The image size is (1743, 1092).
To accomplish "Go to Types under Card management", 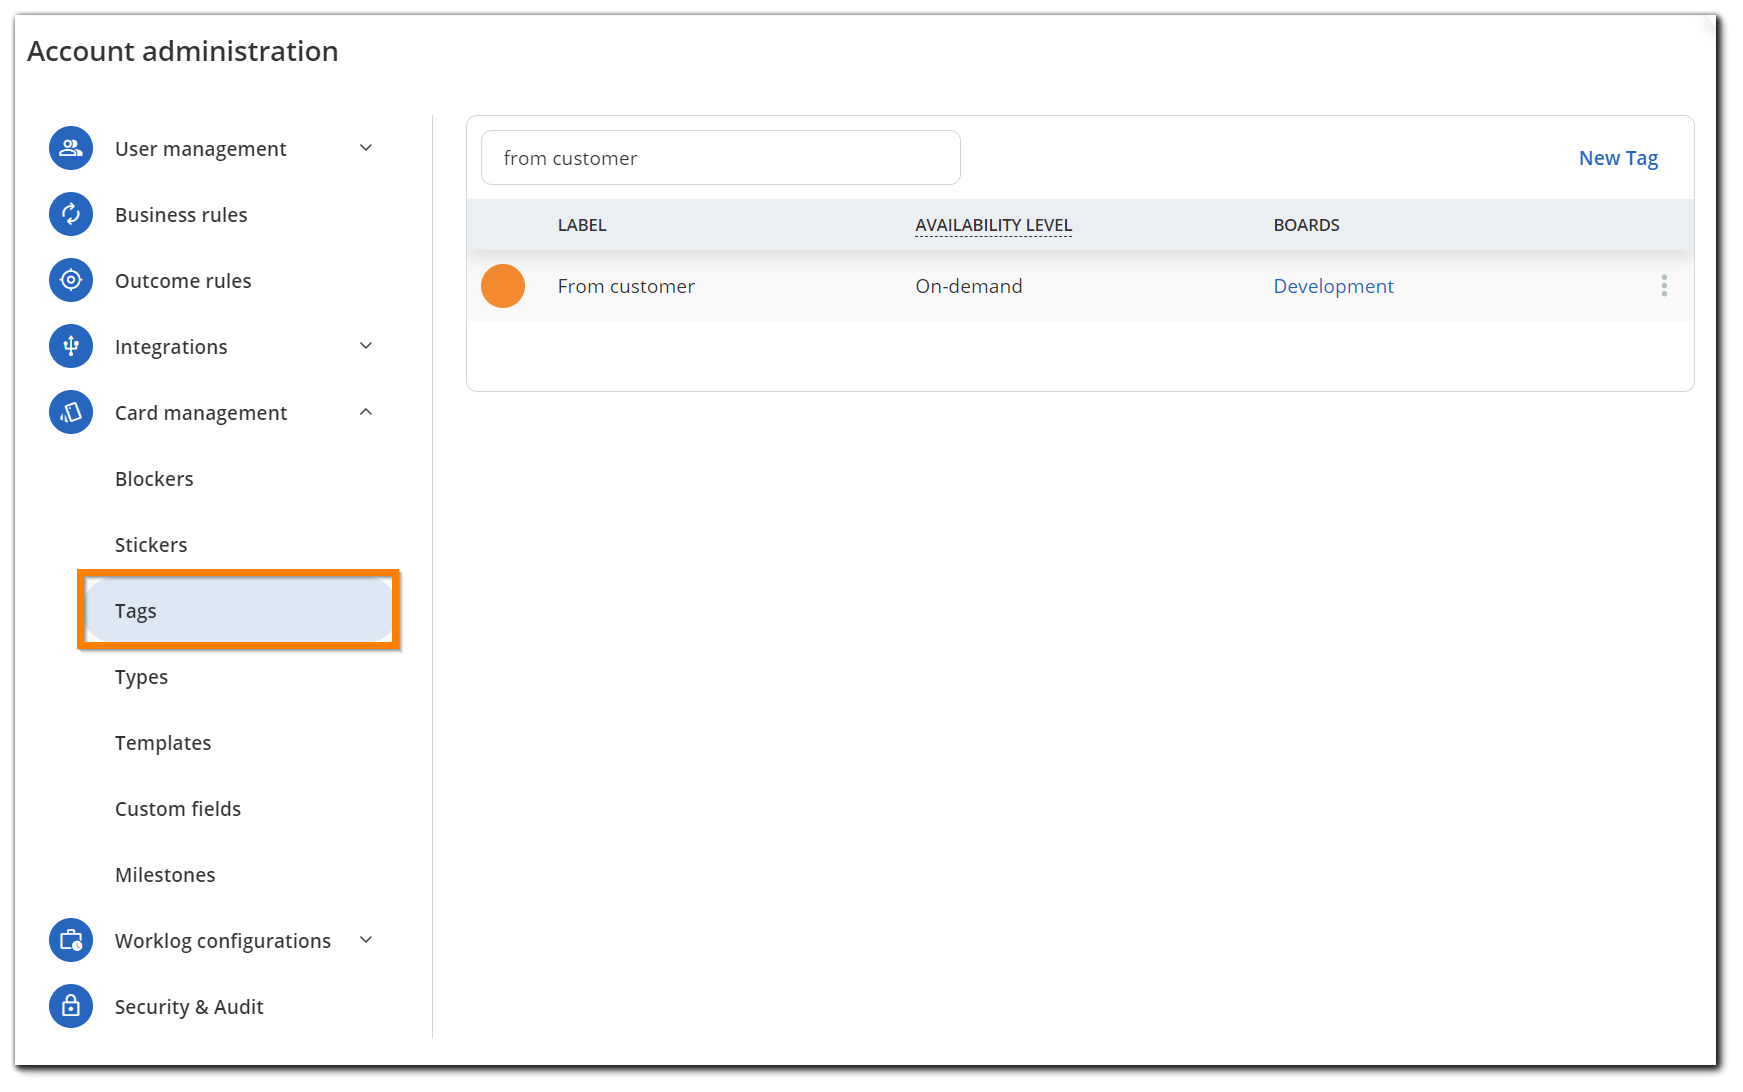I will [x=141, y=677].
